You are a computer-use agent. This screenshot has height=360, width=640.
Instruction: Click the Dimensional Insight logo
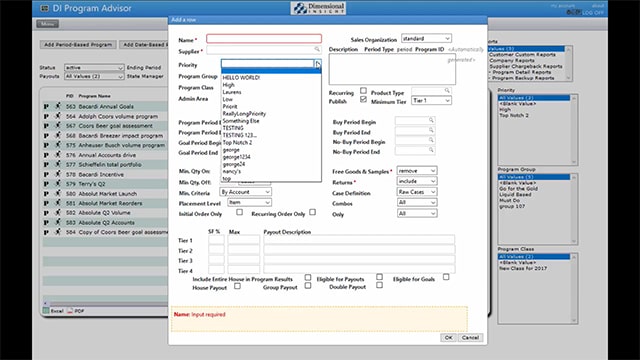[x=318, y=8]
